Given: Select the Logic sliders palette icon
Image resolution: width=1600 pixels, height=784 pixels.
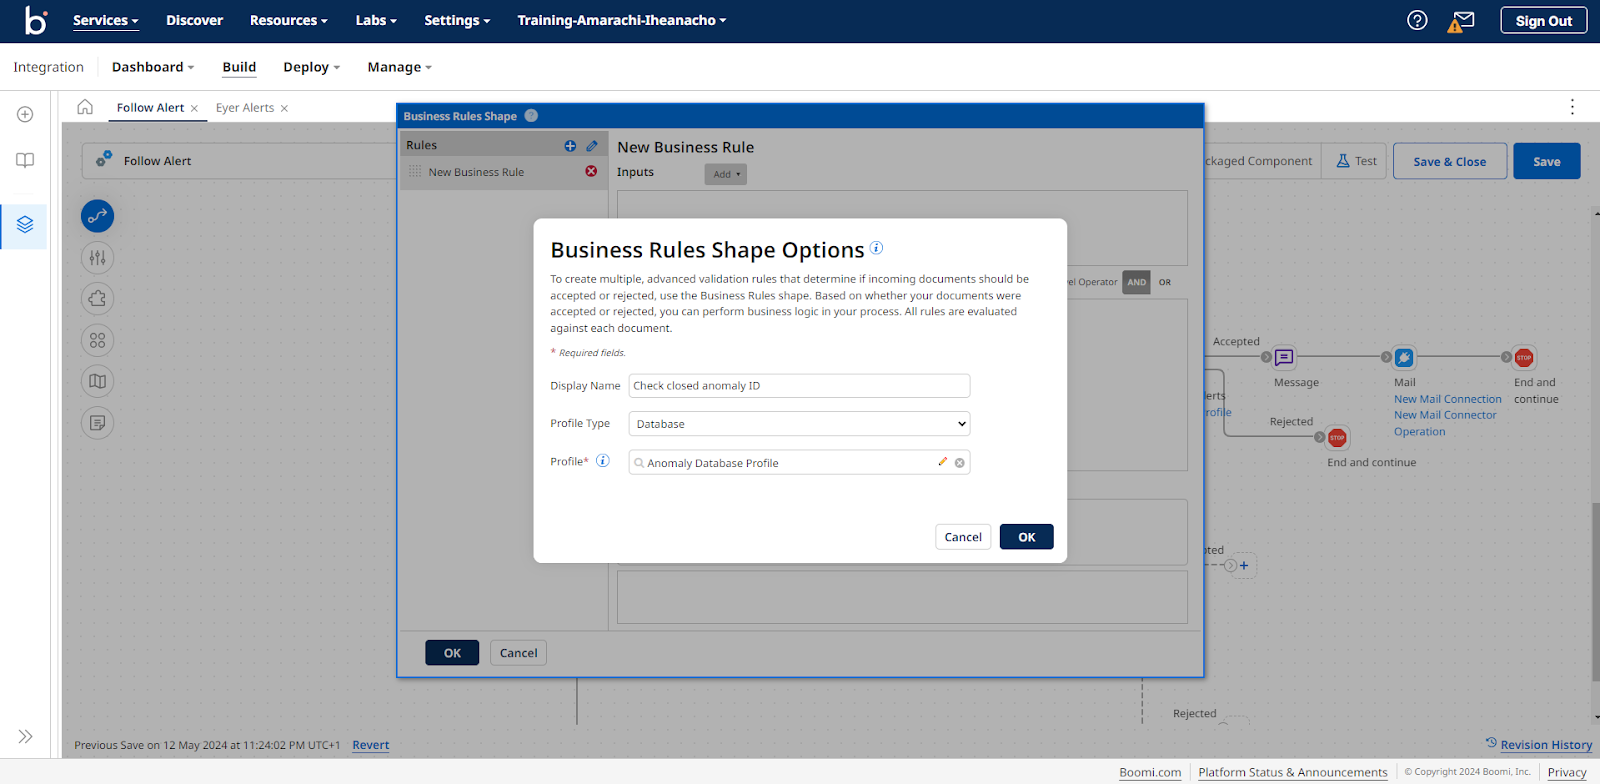Looking at the screenshot, I should pyautogui.click(x=97, y=258).
